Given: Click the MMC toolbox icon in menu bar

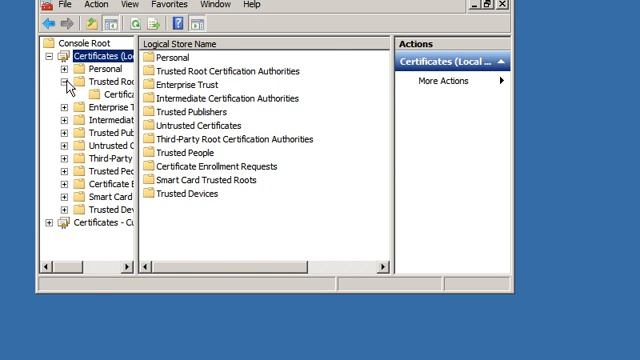Looking at the screenshot, I should (x=47, y=5).
